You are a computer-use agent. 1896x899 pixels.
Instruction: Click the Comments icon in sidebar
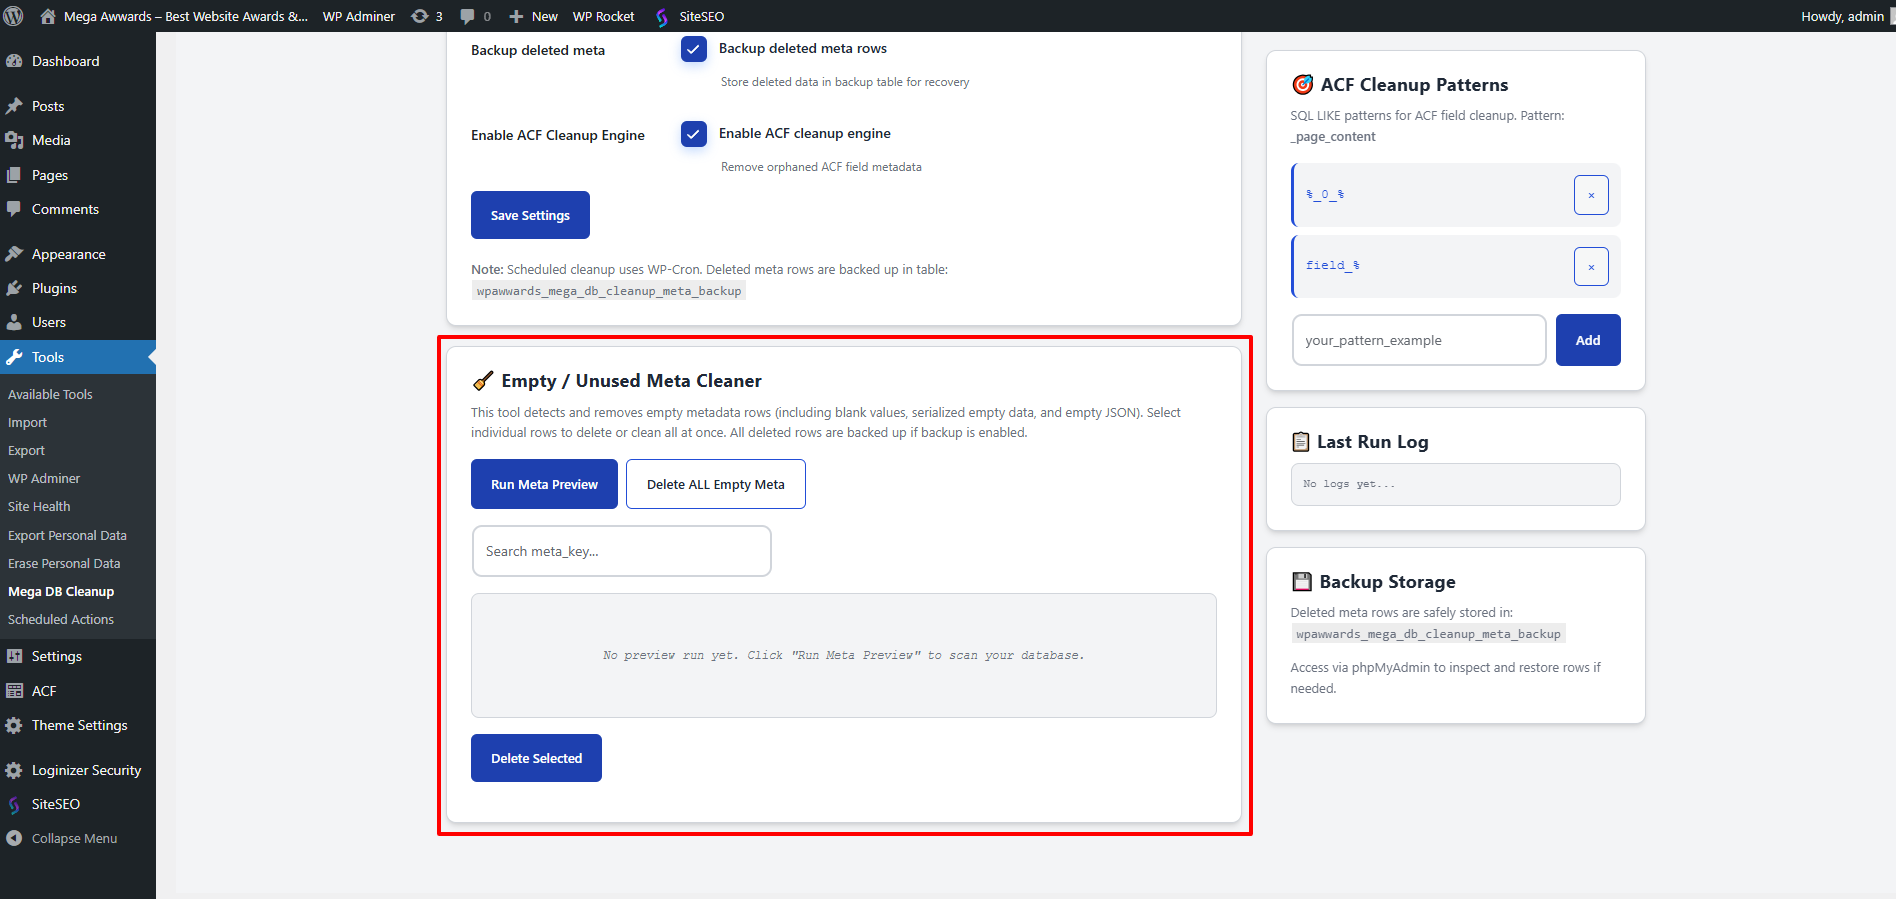14,209
